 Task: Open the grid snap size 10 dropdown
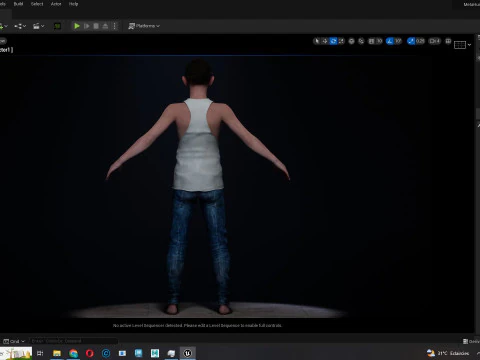point(379,41)
